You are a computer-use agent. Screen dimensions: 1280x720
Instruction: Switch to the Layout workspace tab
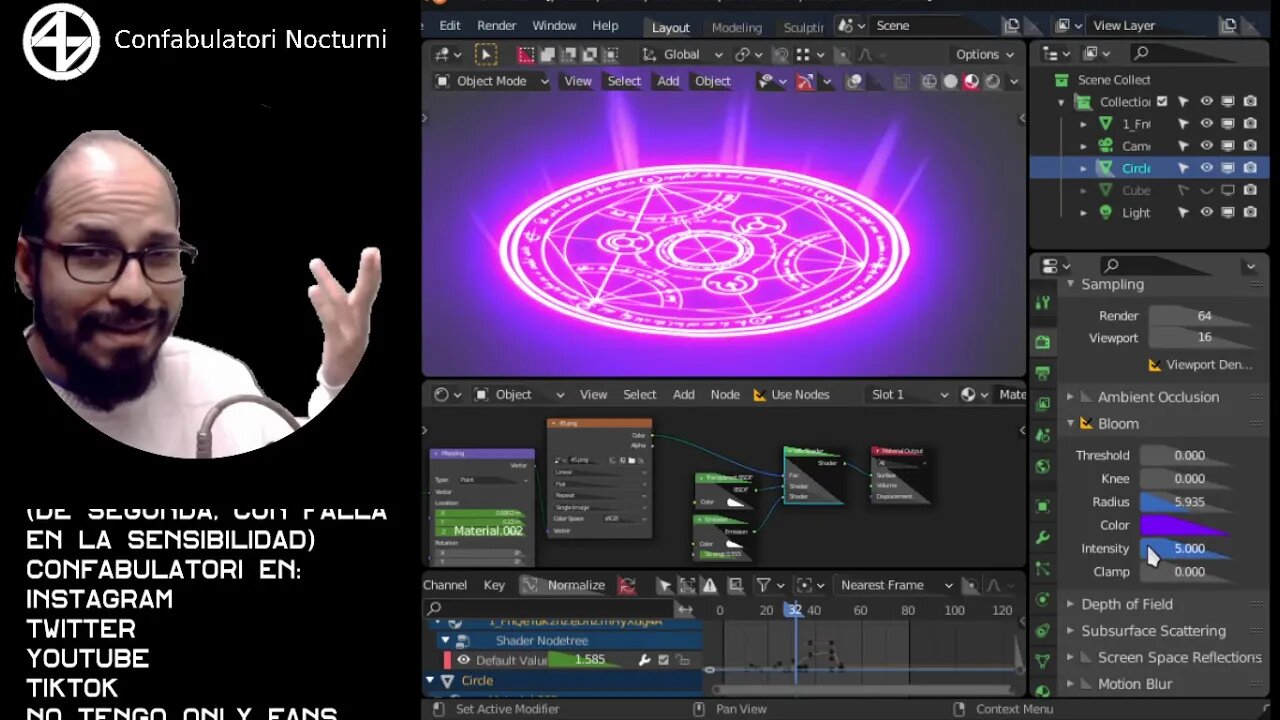pyautogui.click(x=671, y=27)
